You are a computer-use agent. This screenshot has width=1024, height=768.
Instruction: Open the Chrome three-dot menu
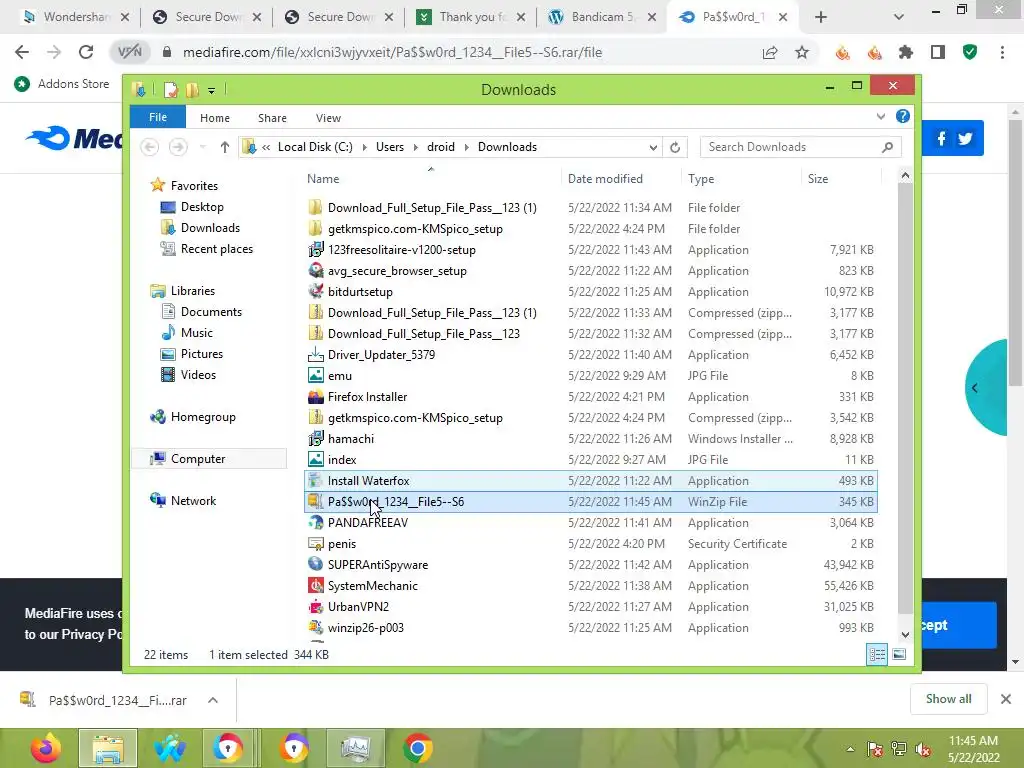pyautogui.click(x=1002, y=52)
